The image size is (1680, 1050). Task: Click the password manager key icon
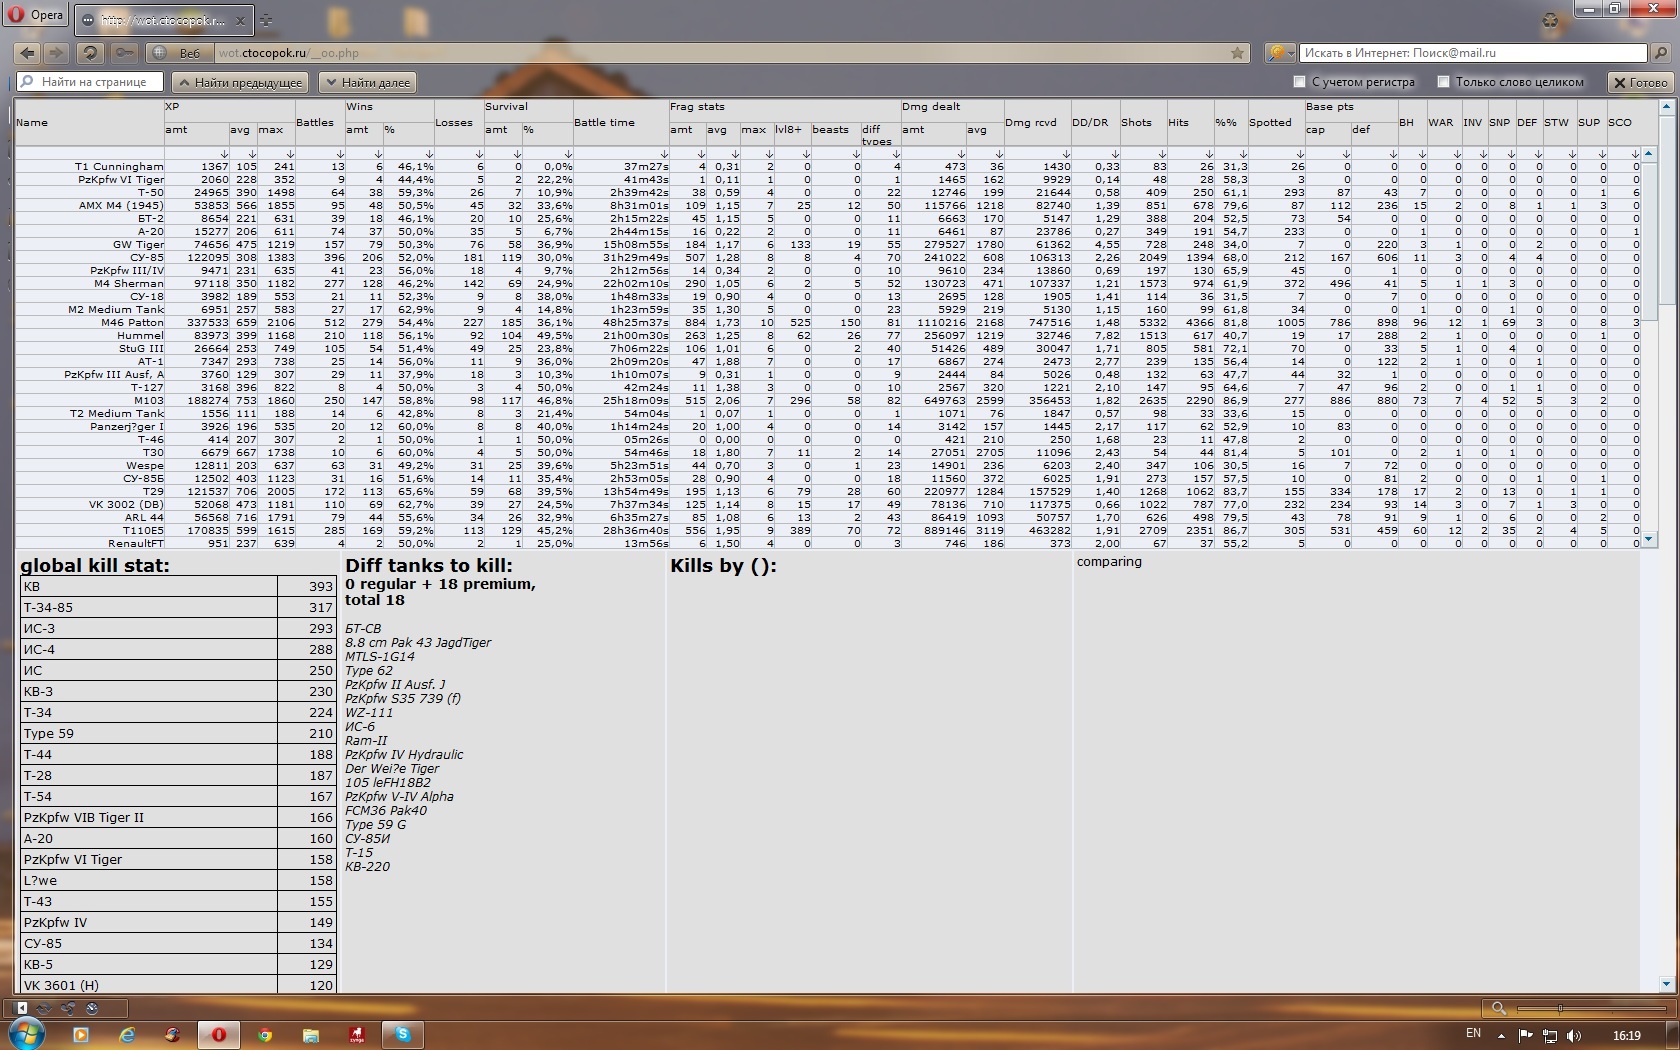[124, 53]
